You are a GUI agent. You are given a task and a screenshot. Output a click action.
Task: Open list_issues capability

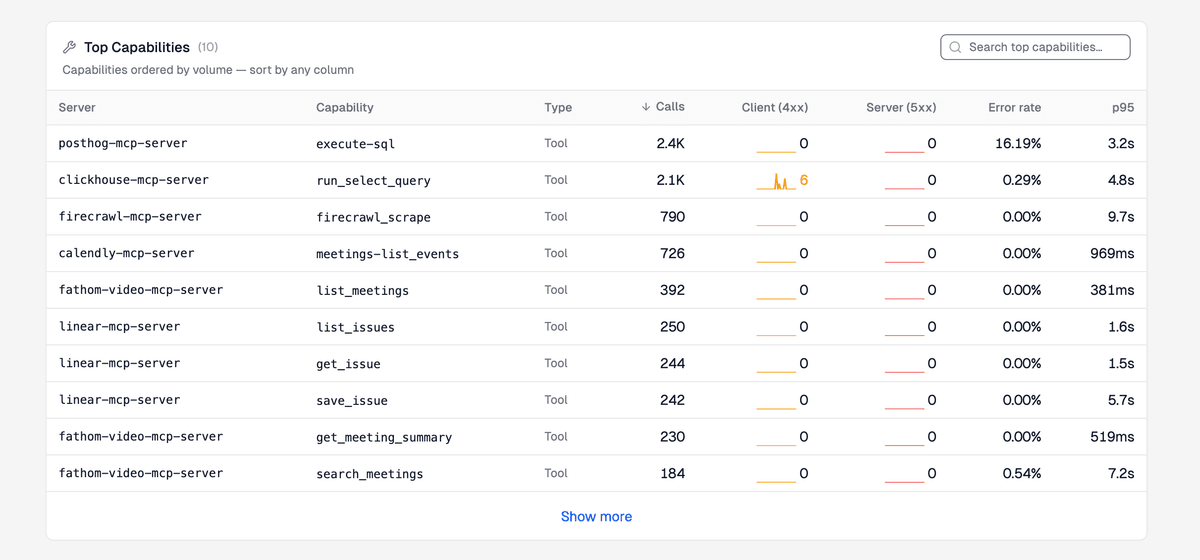[356, 327]
